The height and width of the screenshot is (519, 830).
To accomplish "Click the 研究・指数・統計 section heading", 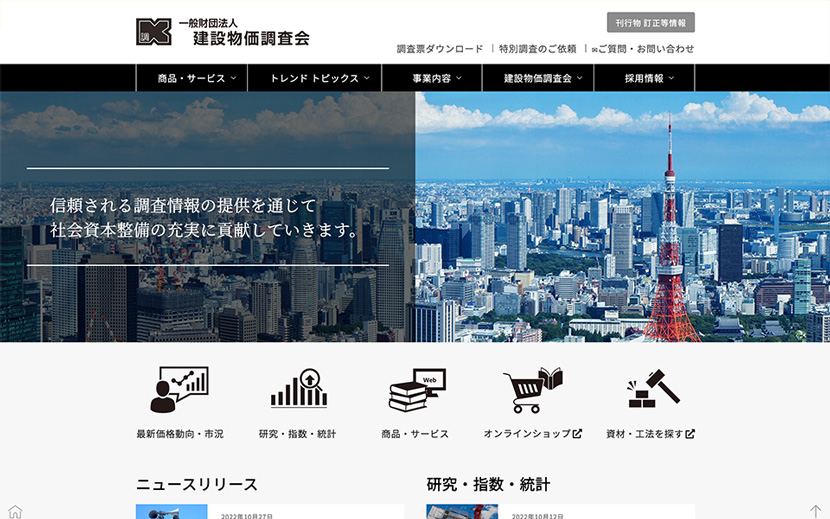I will coord(488,484).
